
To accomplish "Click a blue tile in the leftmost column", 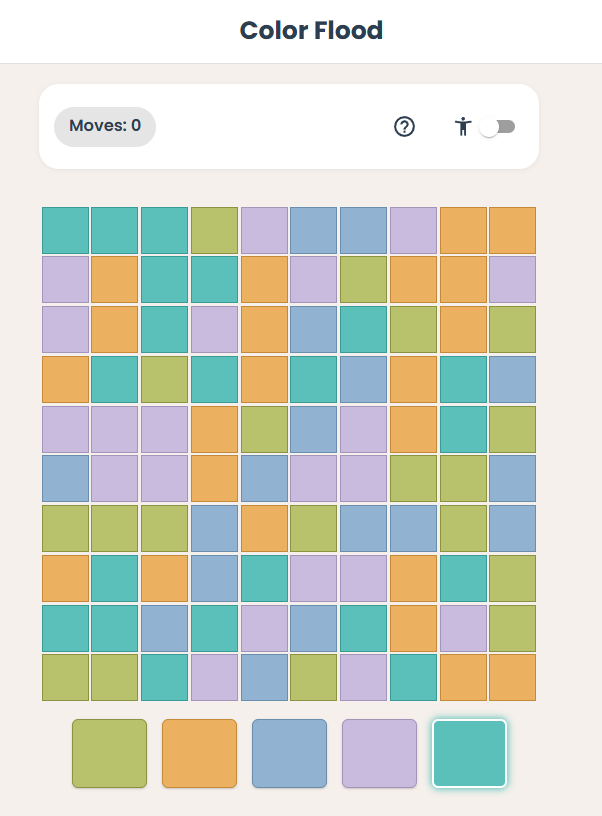I will (65, 478).
